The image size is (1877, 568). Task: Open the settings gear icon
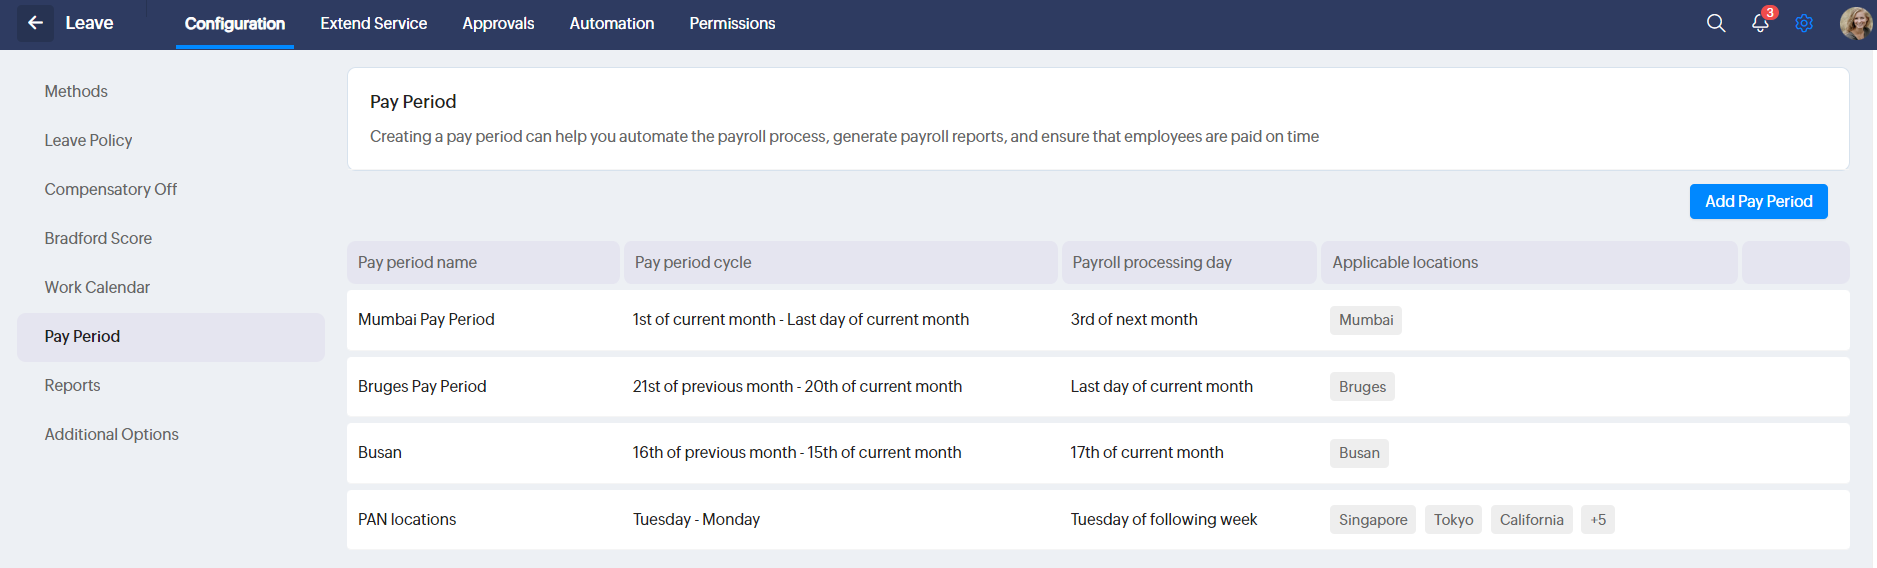point(1804,23)
